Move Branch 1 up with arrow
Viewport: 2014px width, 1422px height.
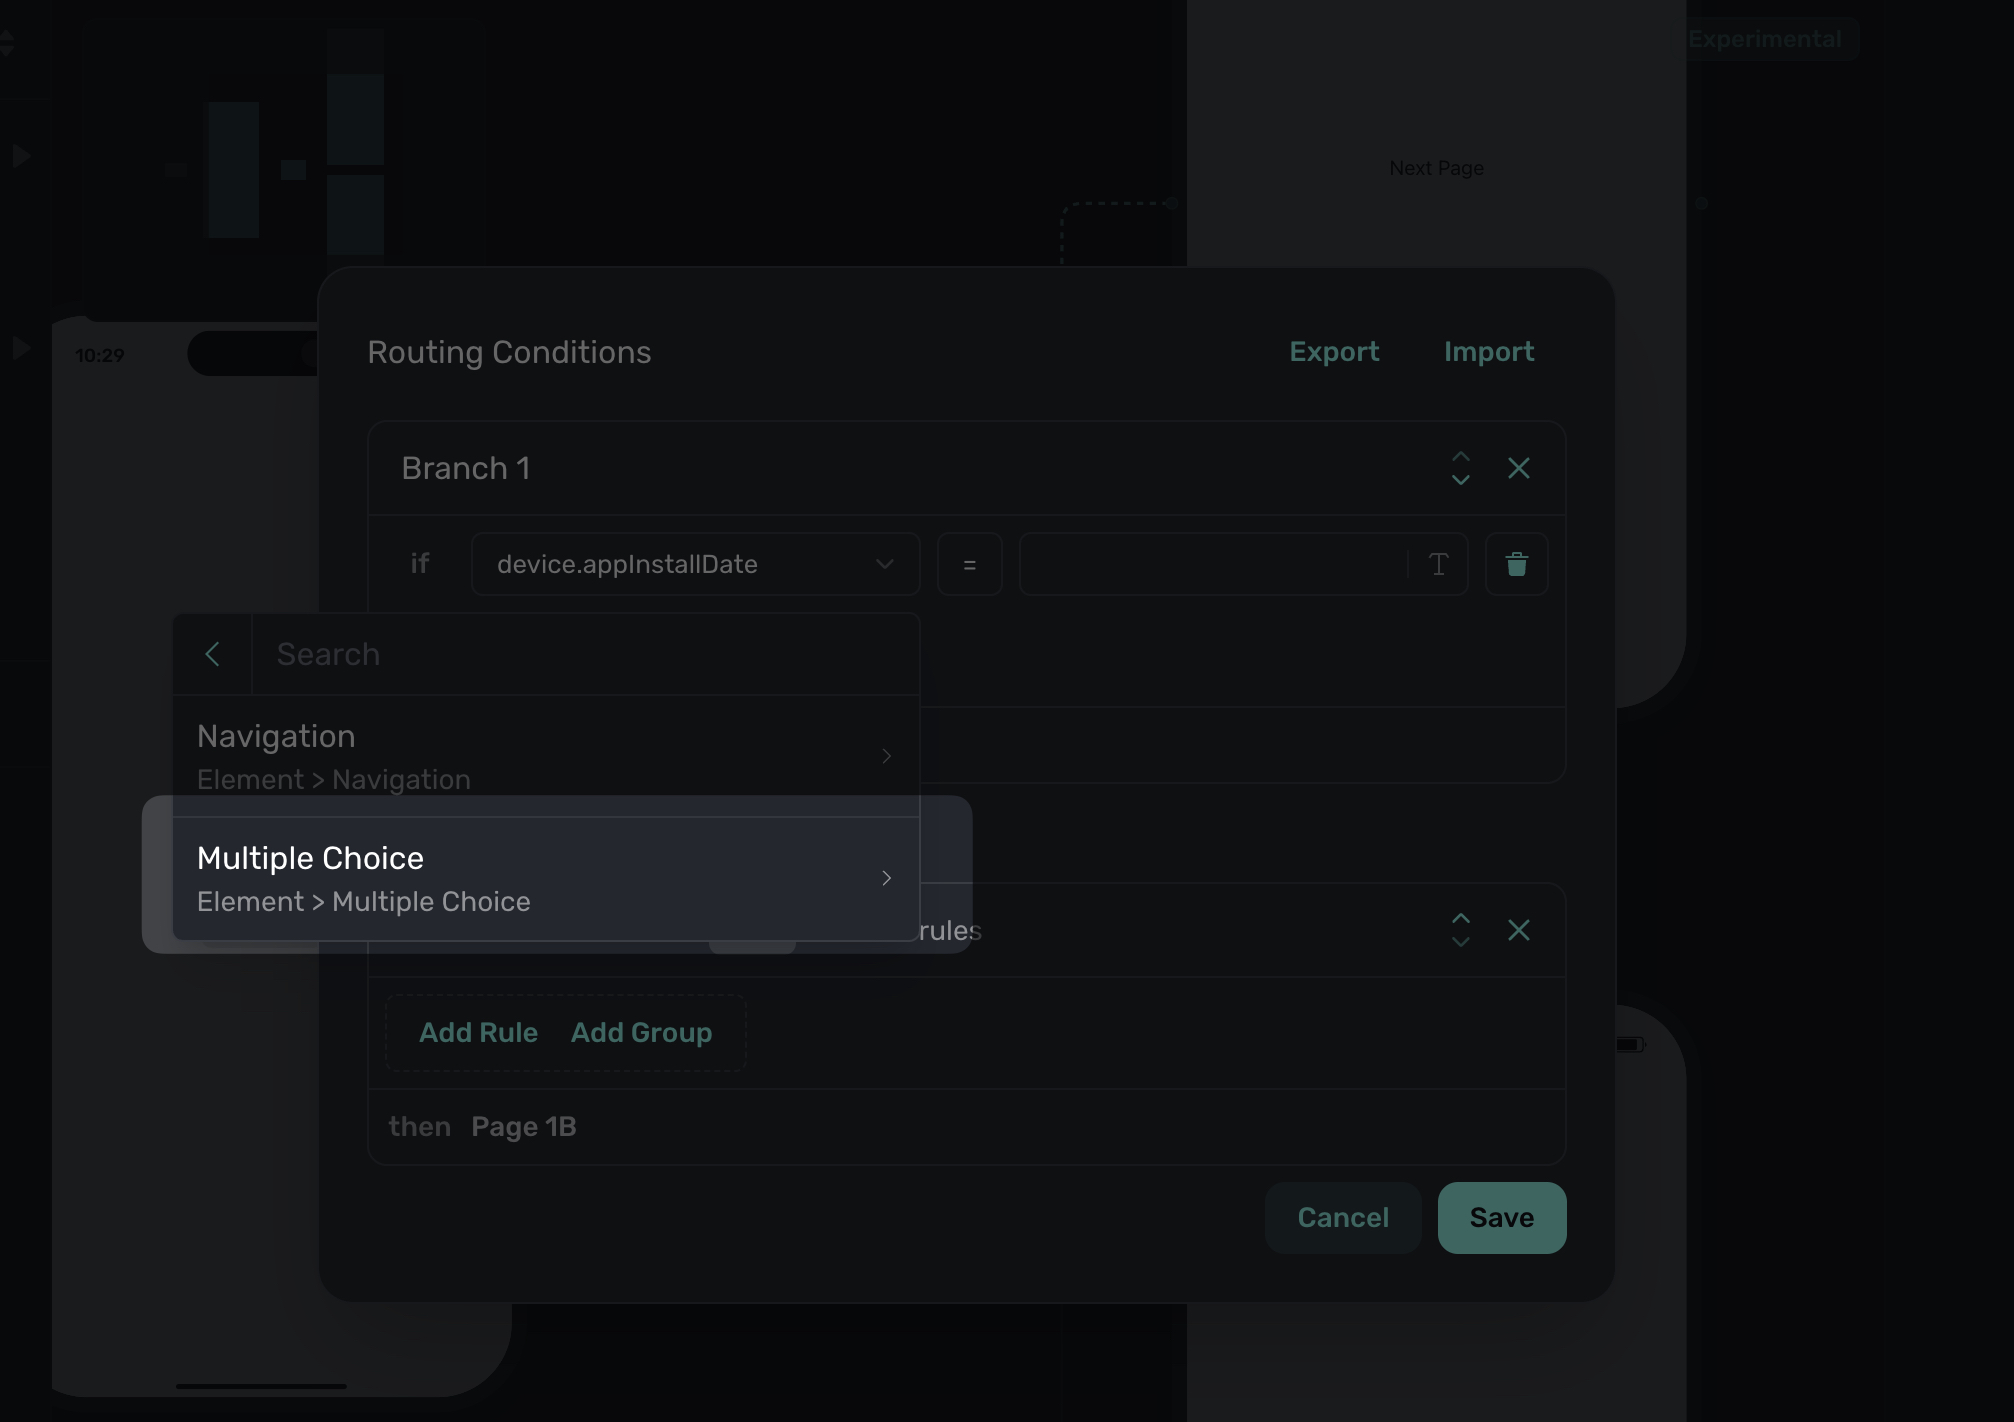(x=1460, y=456)
